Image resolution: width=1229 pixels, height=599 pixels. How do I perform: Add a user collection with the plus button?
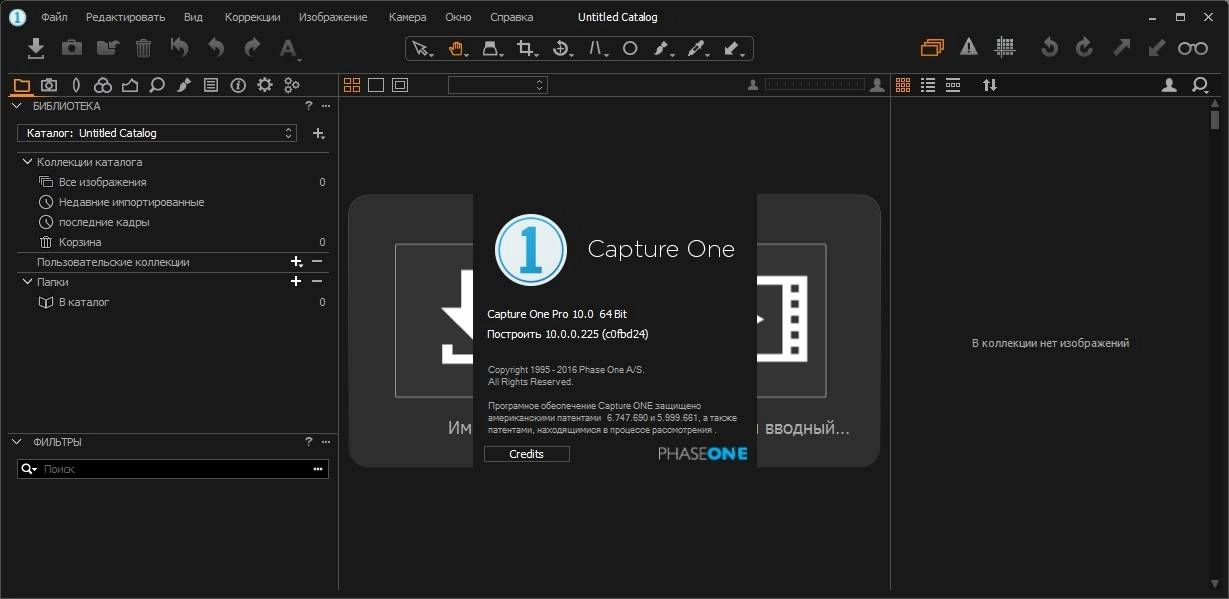coord(296,261)
